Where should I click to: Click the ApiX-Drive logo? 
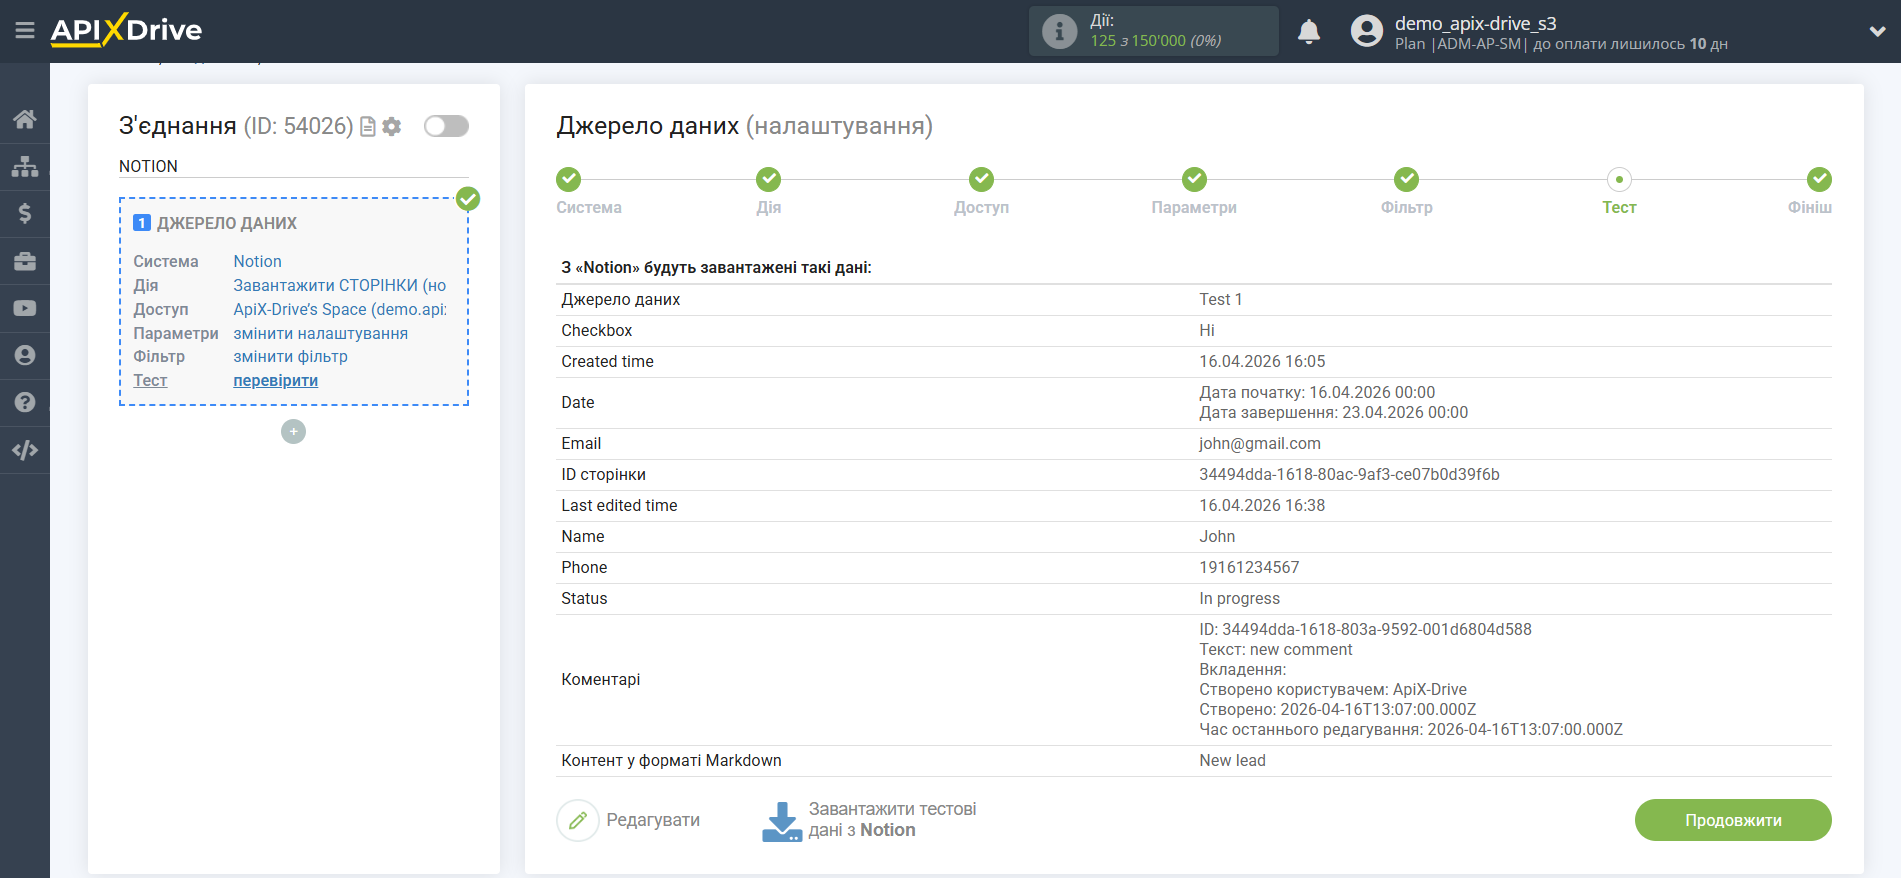pos(126,30)
